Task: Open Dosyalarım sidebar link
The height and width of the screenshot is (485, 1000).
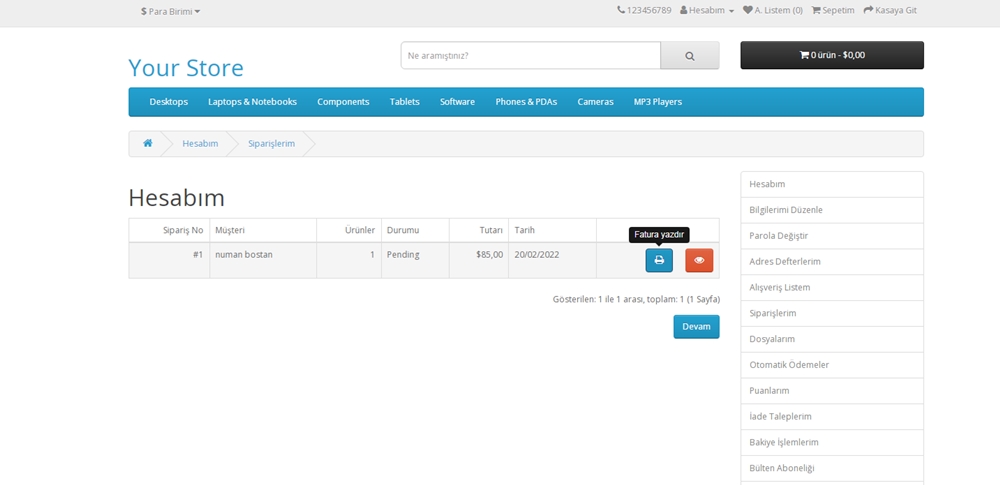Action: coord(832,340)
